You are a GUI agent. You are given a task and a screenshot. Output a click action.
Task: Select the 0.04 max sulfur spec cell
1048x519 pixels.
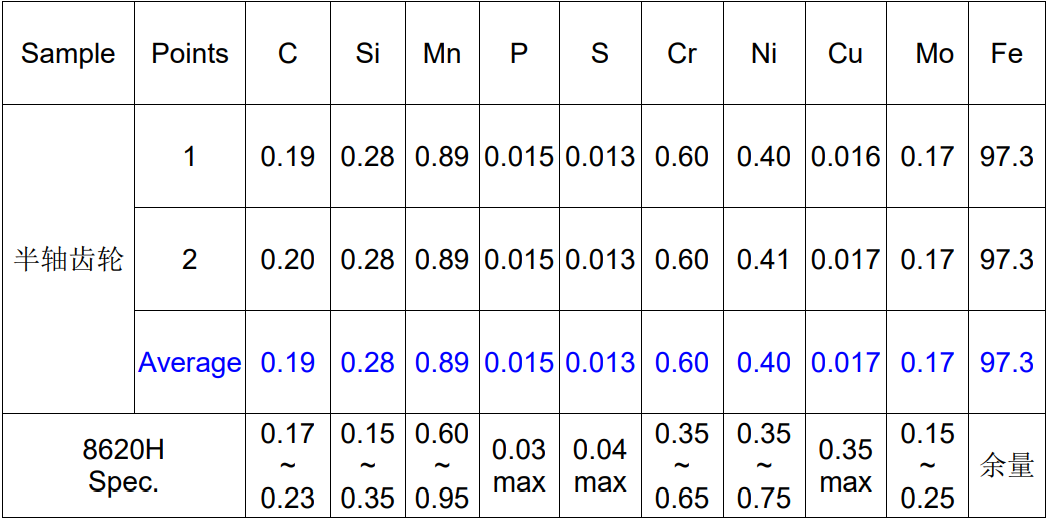pyautogui.click(x=600, y=466)
